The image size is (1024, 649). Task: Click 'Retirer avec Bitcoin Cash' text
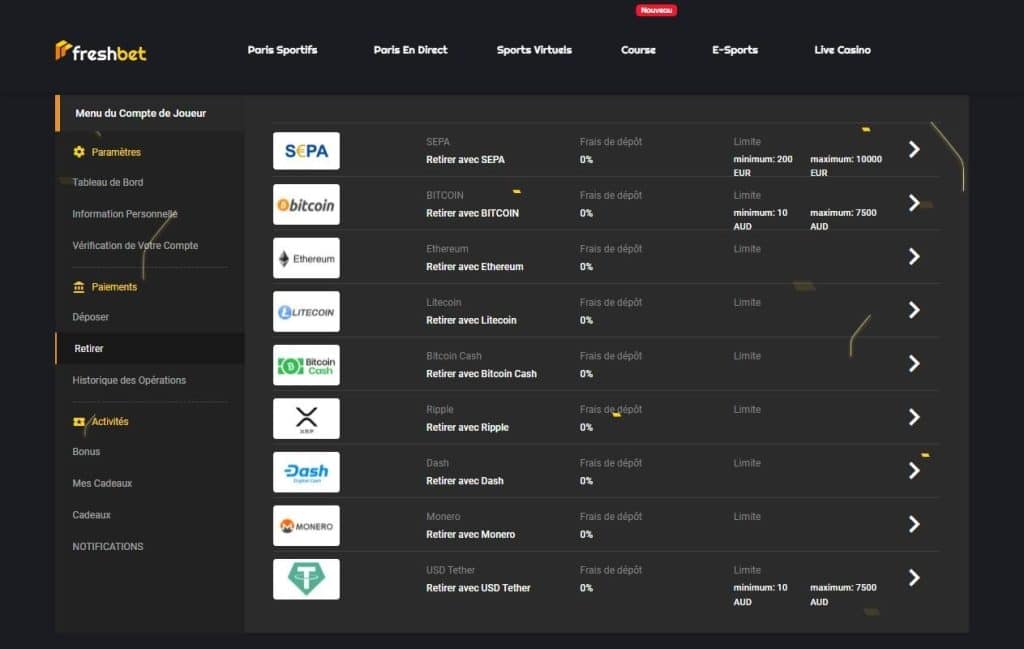[x=481, y=373]
